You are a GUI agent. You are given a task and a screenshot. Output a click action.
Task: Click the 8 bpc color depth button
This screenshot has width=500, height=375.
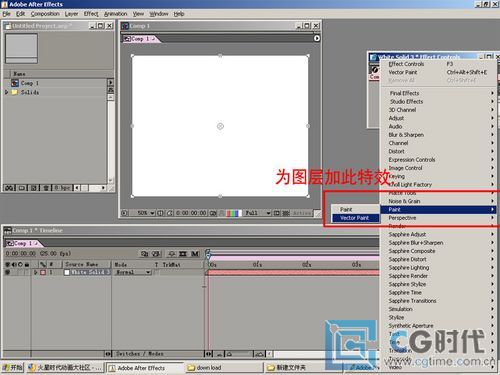(x=63, y=188)
